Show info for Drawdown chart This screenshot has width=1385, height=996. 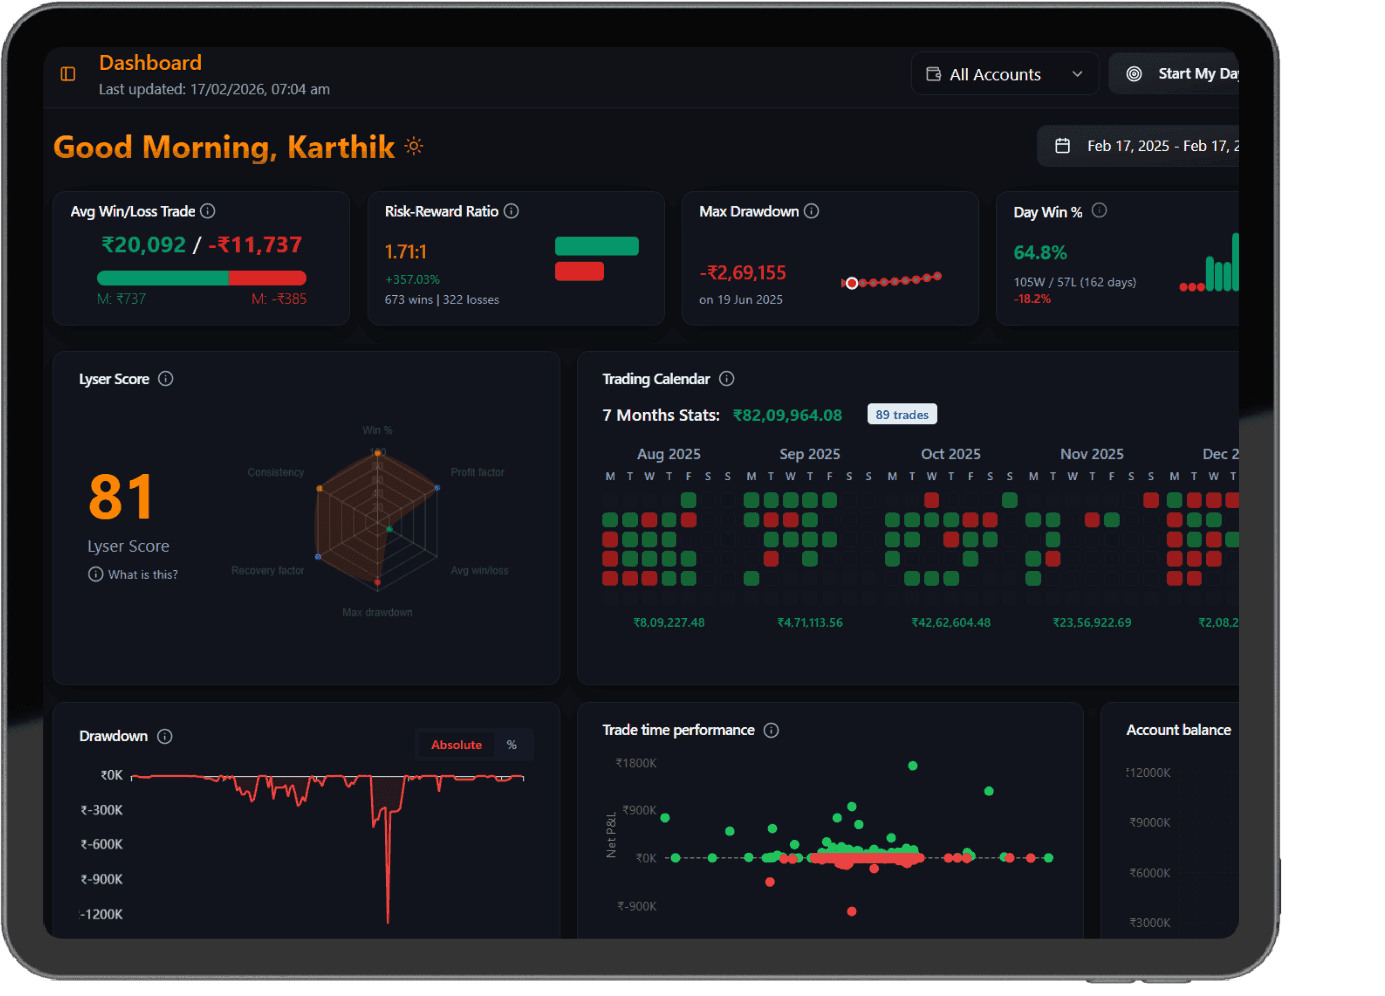tap(165, 736)
